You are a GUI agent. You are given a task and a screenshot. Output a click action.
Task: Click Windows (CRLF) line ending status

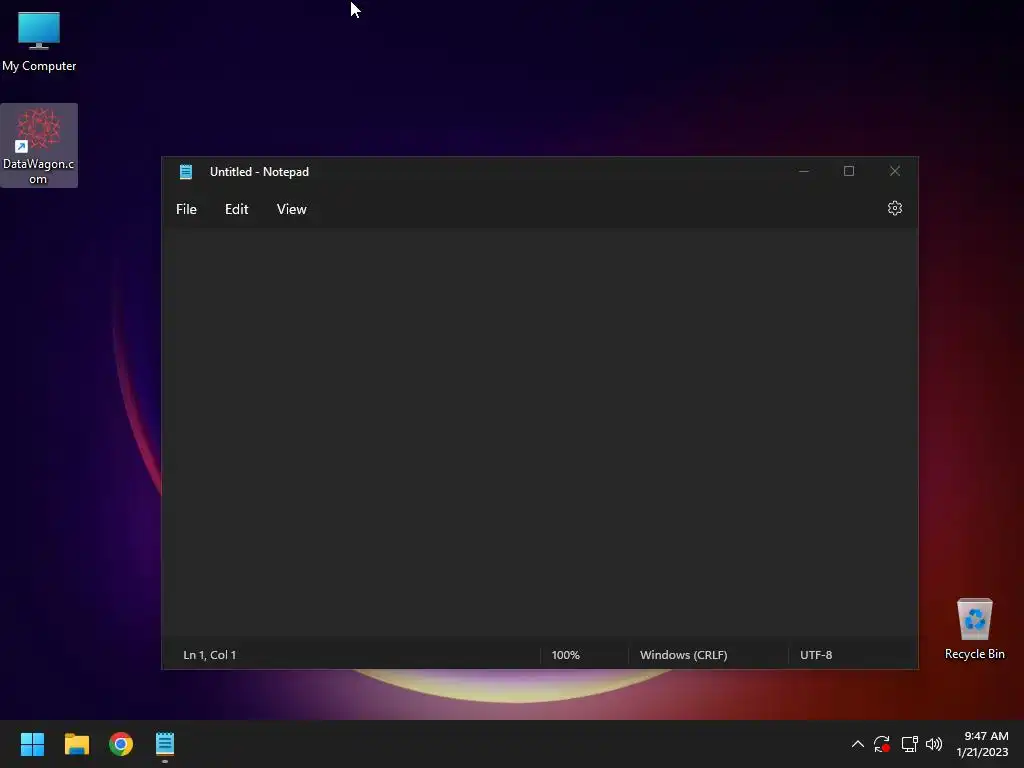pos(684,655)
